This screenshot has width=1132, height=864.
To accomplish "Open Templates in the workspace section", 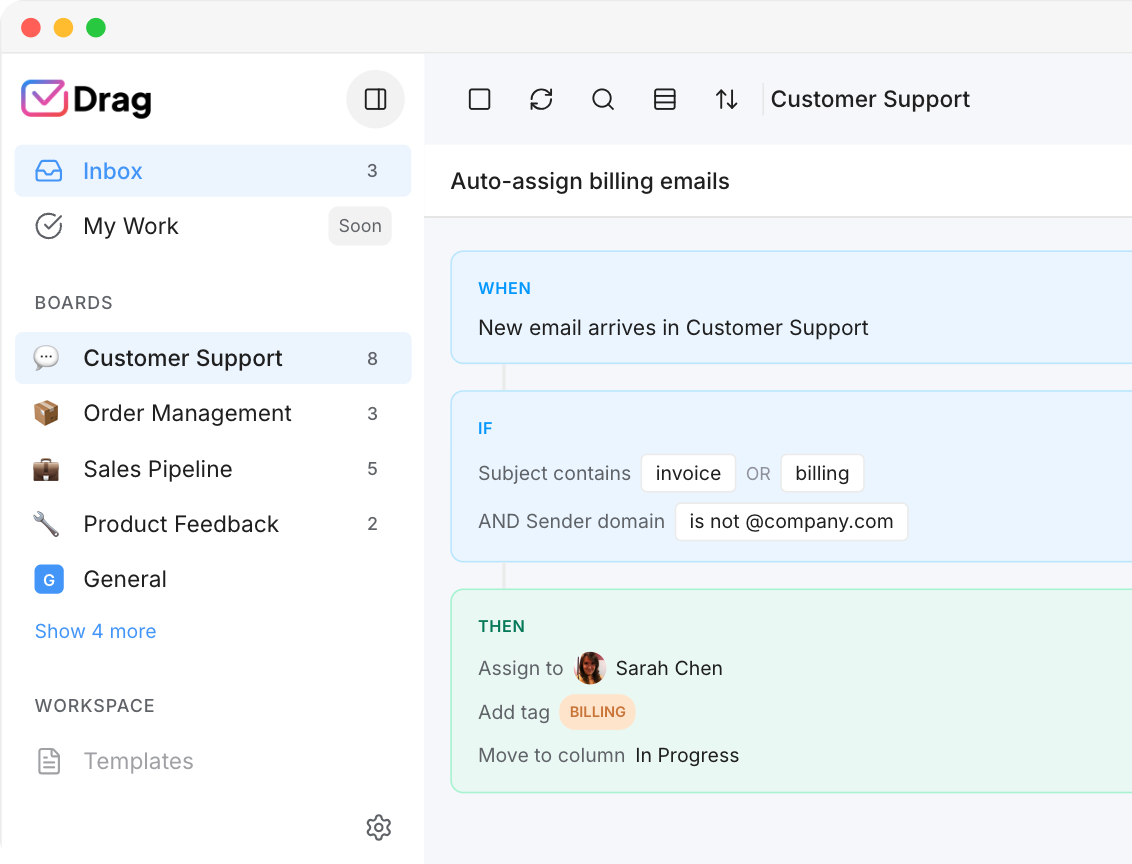I will tap(213, 761).
